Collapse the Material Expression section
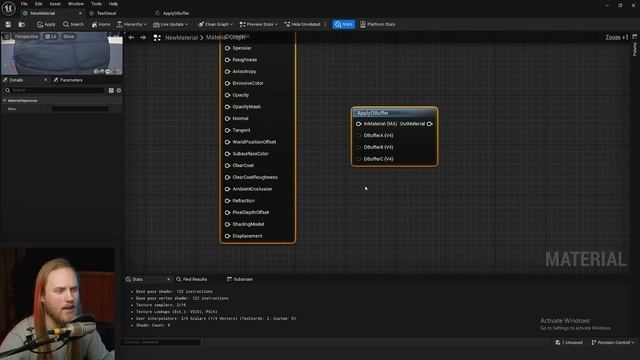The width and height of the screenshot is (640, 360). pyautogui.click(x=4, y=100)
